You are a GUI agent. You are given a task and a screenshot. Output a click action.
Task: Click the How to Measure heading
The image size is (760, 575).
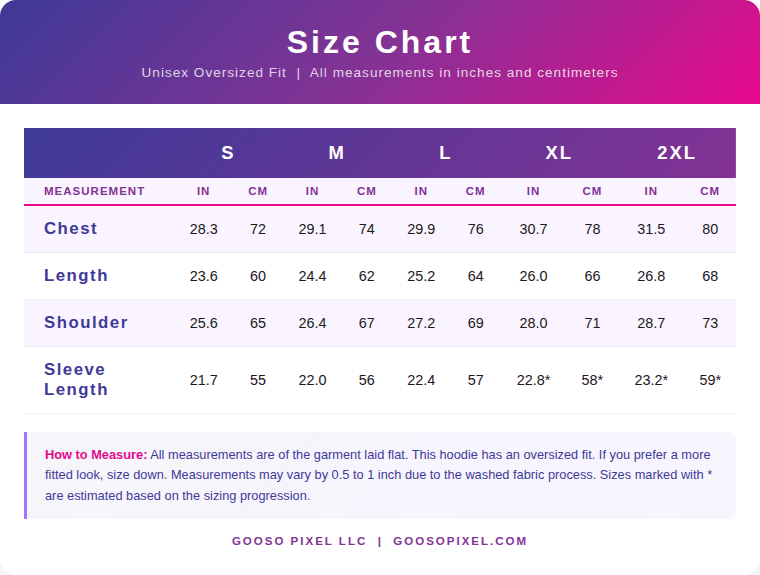96,454
